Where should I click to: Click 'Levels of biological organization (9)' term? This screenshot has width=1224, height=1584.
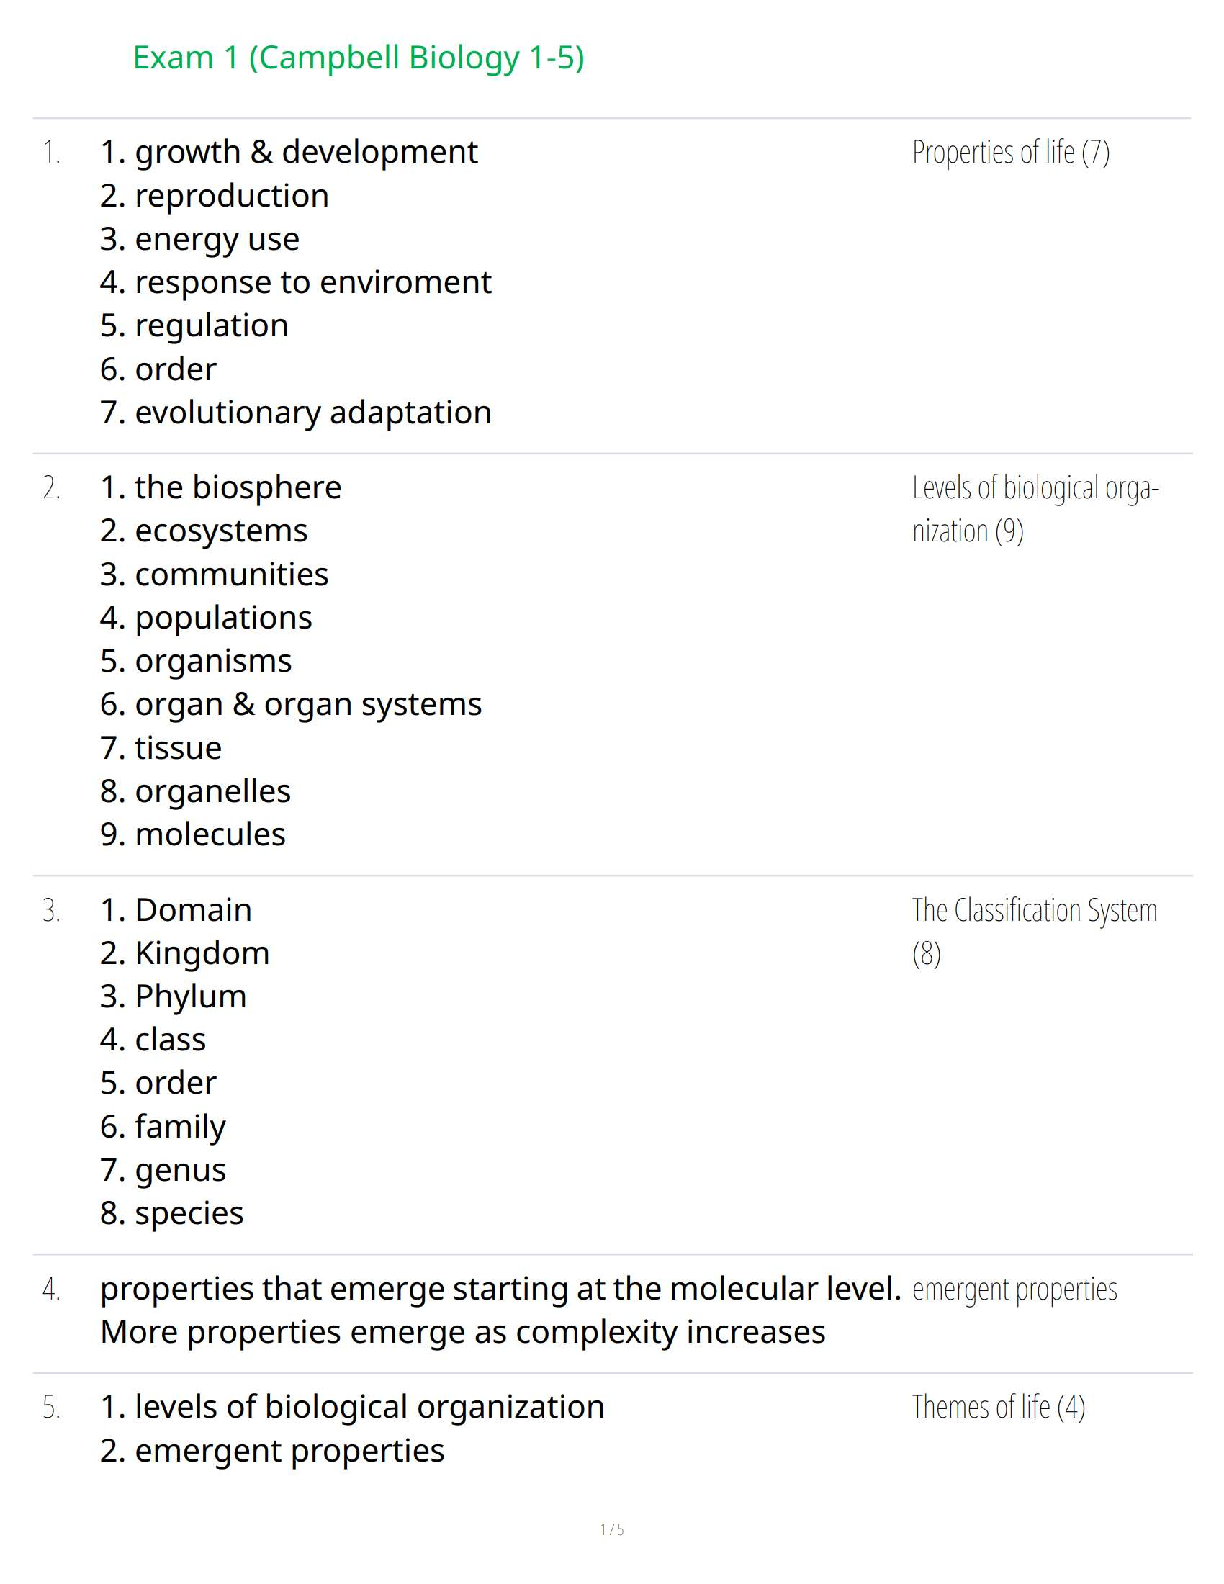coord(1034,508)
